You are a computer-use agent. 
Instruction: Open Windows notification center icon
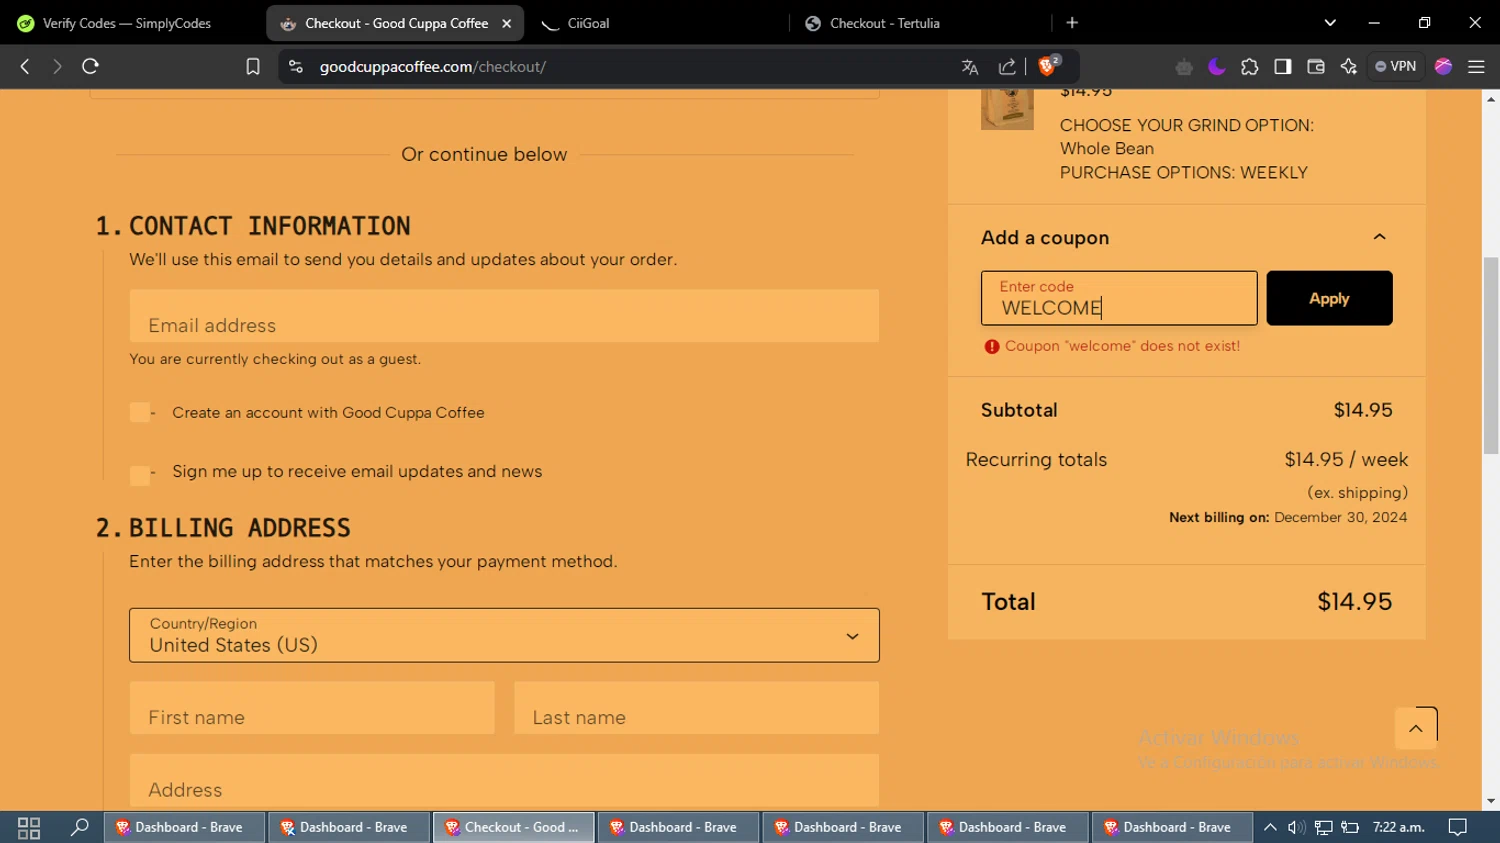pos(1458,828)
